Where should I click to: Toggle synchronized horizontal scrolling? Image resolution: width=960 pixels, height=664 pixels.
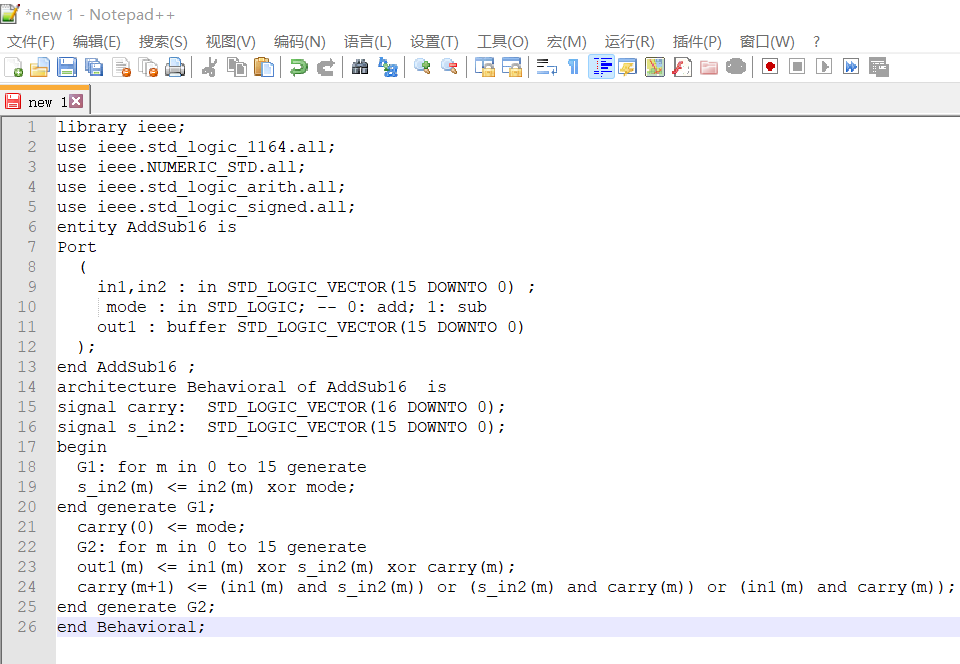tap(511, 67)
